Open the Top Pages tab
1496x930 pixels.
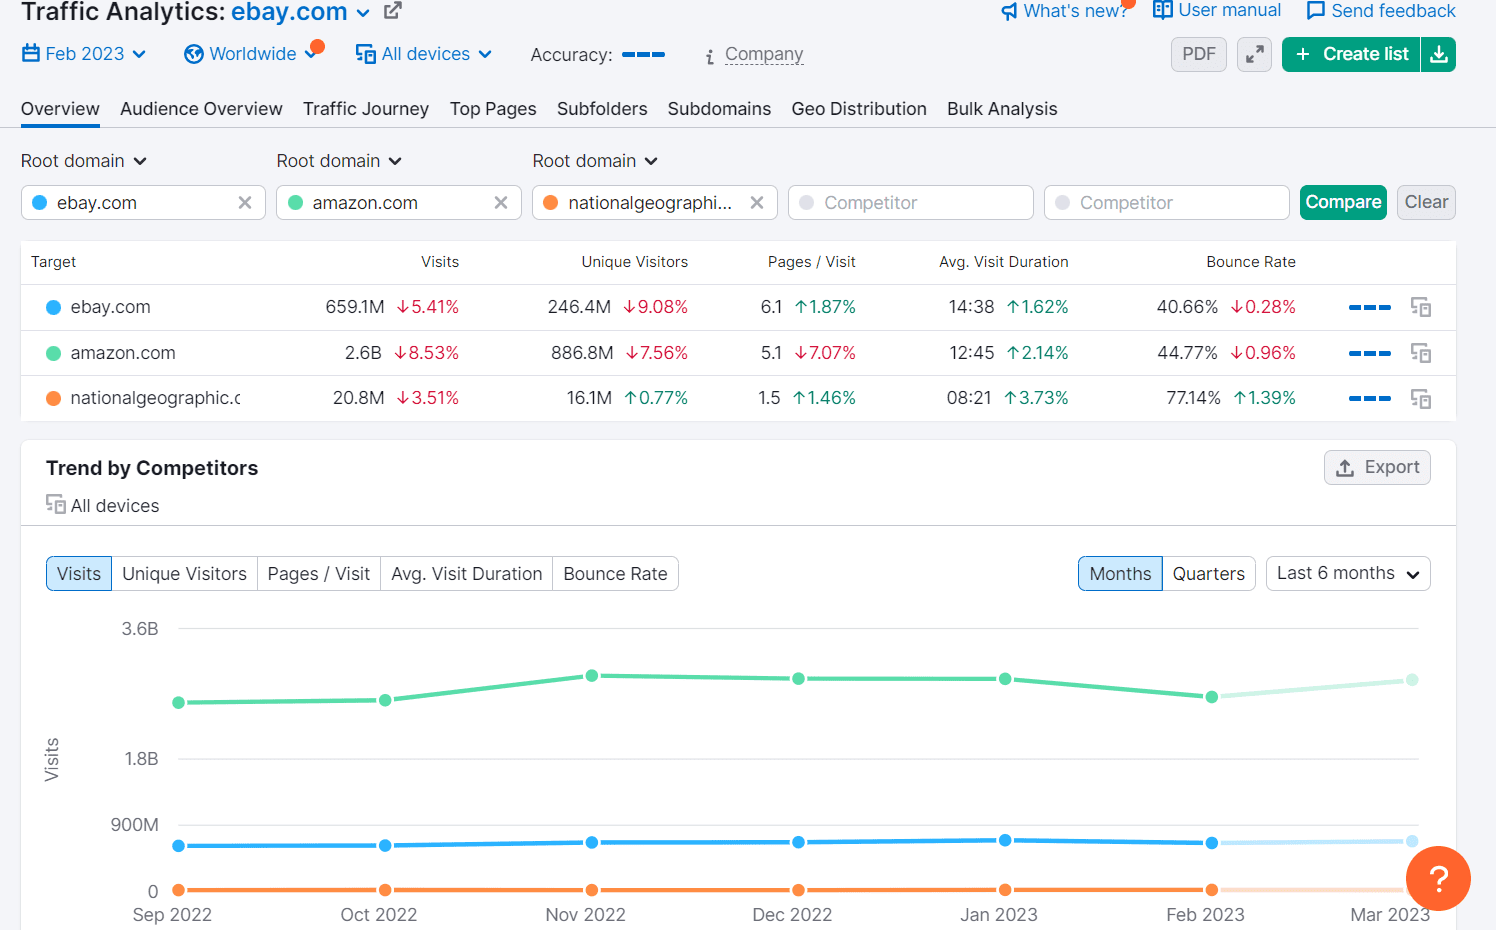(493, 109)
